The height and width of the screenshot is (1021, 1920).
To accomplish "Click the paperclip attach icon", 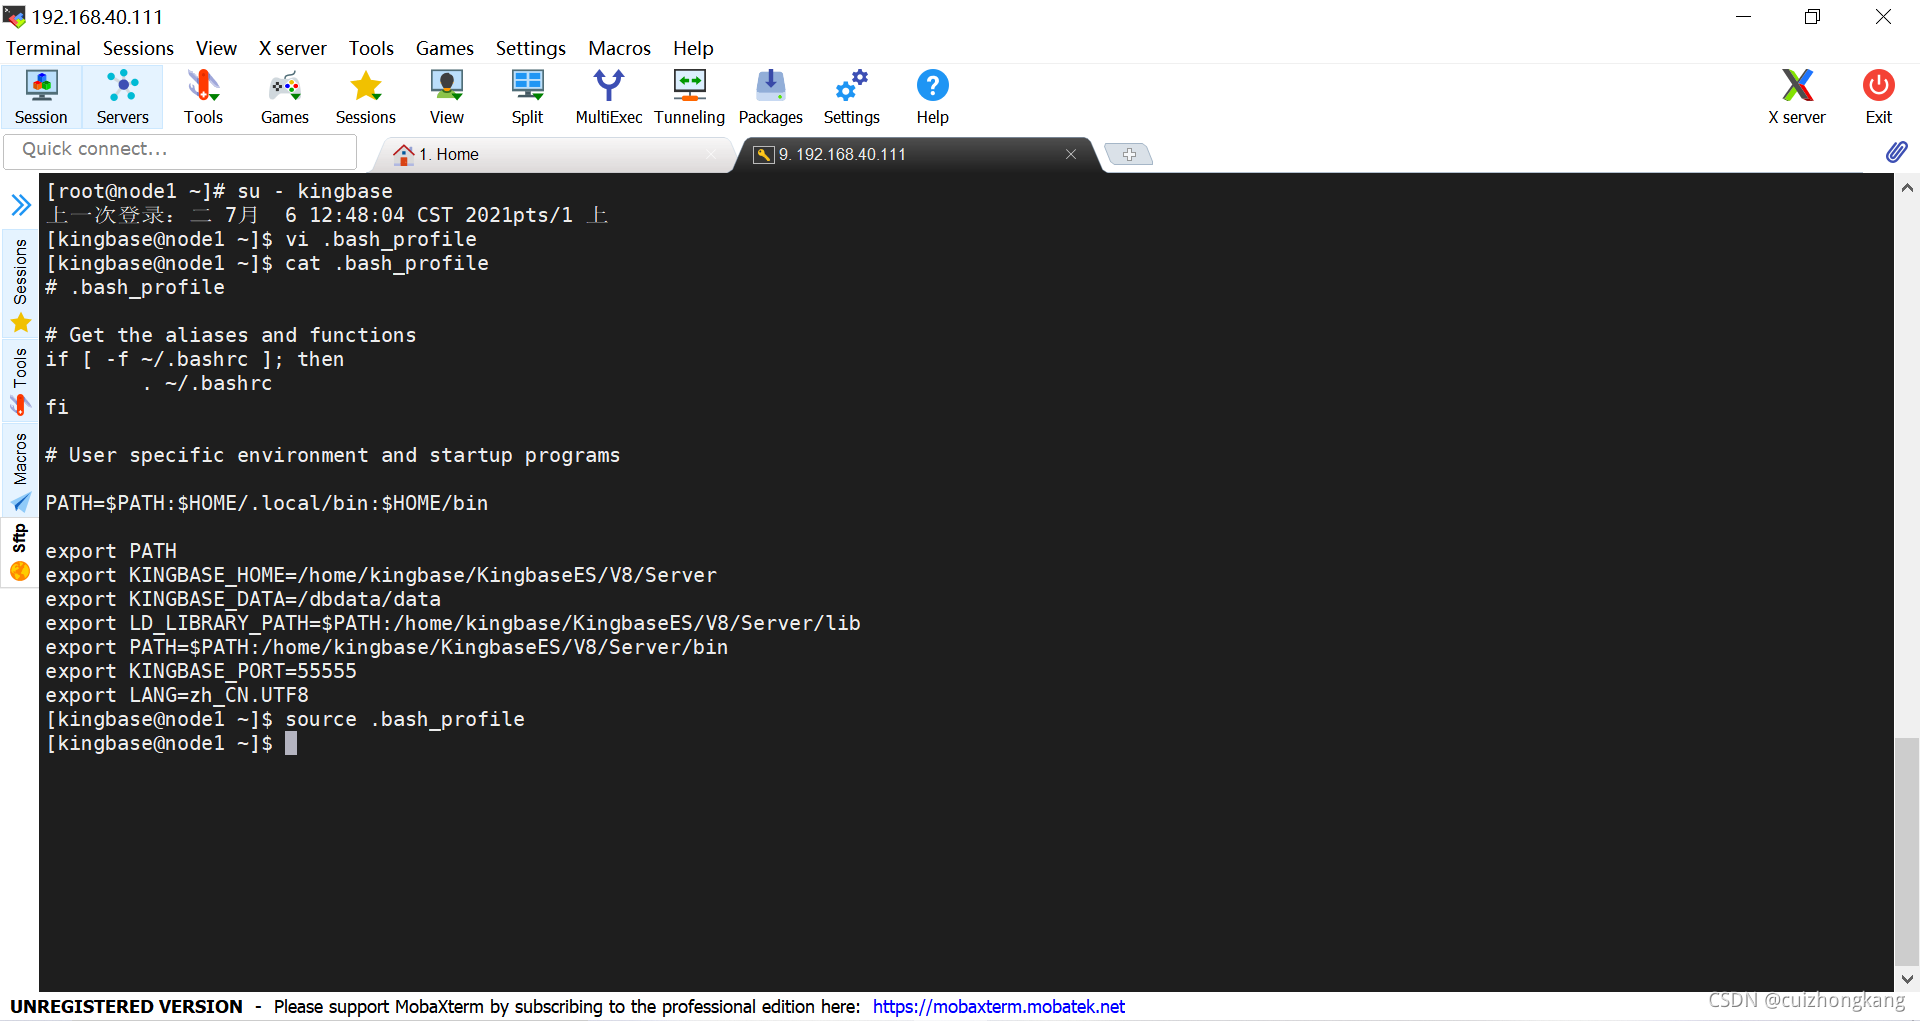I will point(1896,152).
